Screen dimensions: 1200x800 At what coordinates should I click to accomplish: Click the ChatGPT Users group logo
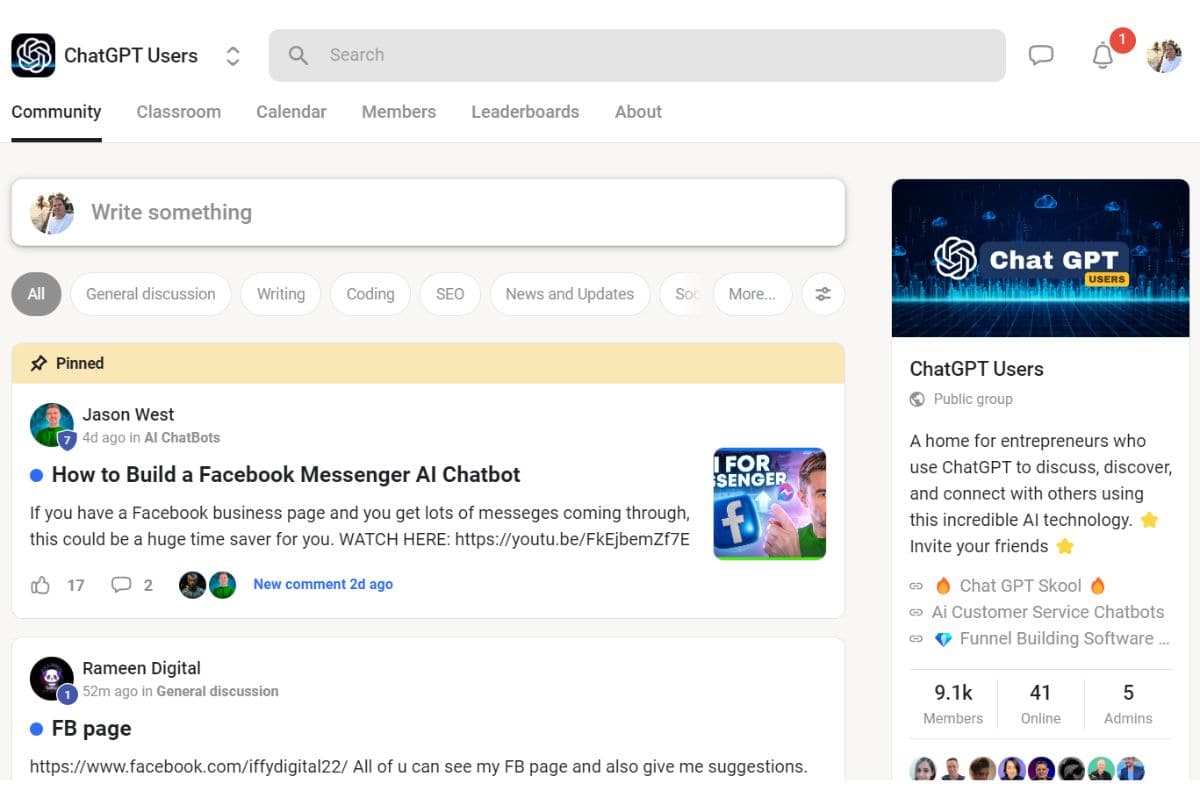[x=33, y=55]
